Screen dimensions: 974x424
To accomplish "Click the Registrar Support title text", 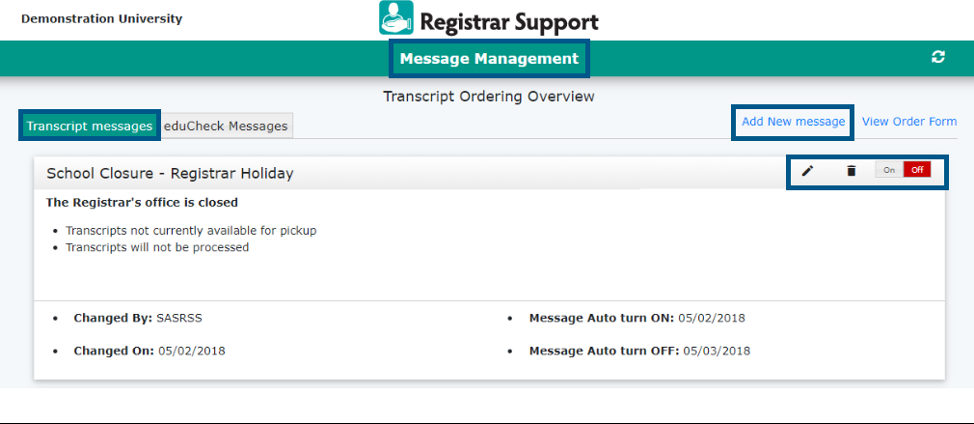I will pos(509,20).
